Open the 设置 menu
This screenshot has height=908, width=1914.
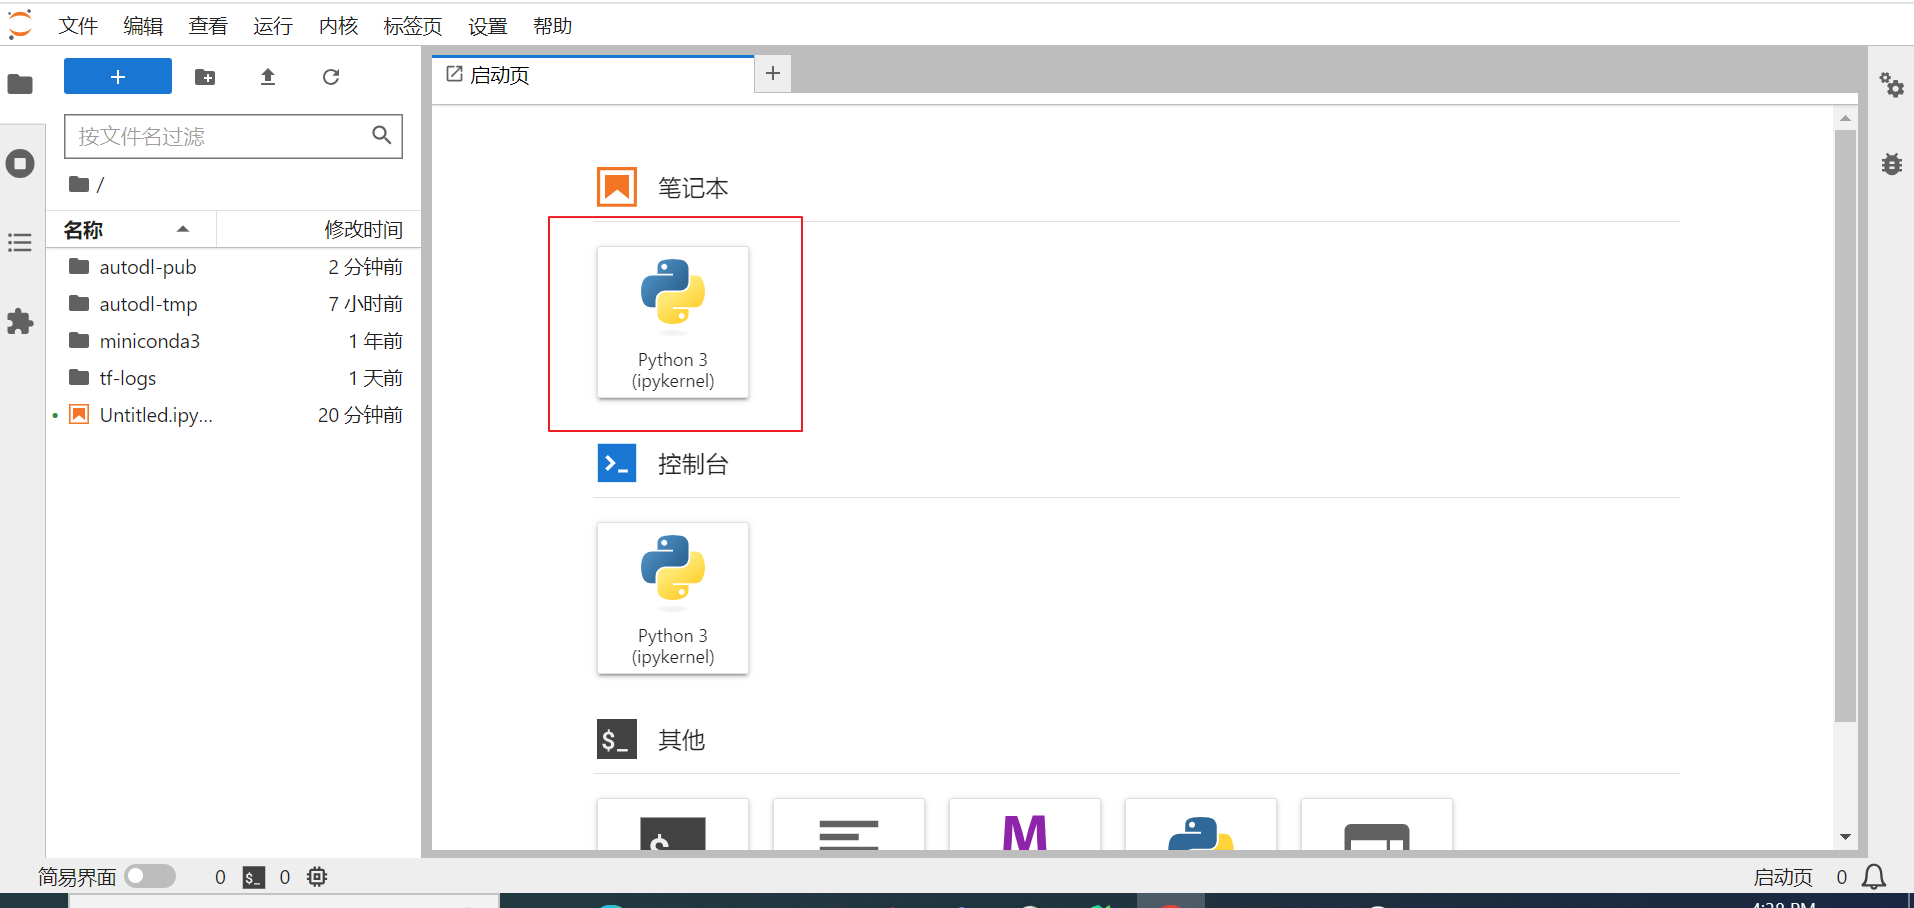coord(488,26)
